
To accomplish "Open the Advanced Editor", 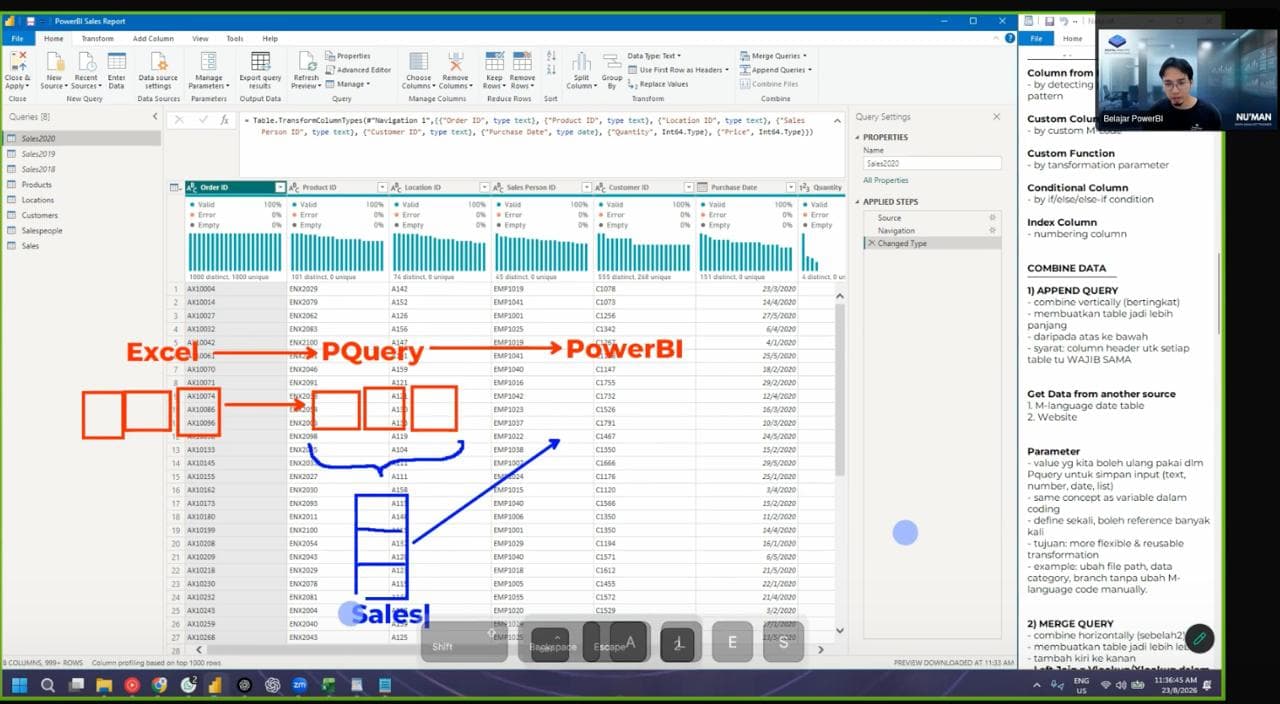I will [359, 70].
